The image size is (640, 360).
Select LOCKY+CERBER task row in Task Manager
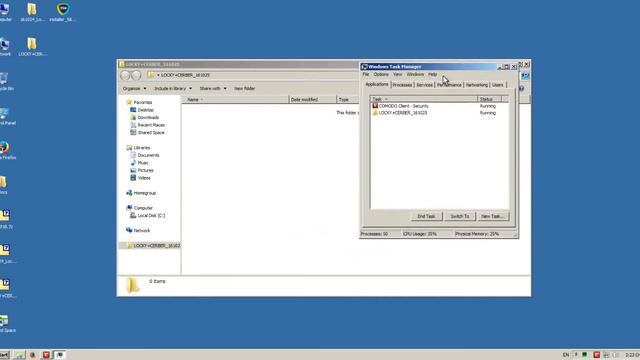pyautogui.click(x=439, y=113)
